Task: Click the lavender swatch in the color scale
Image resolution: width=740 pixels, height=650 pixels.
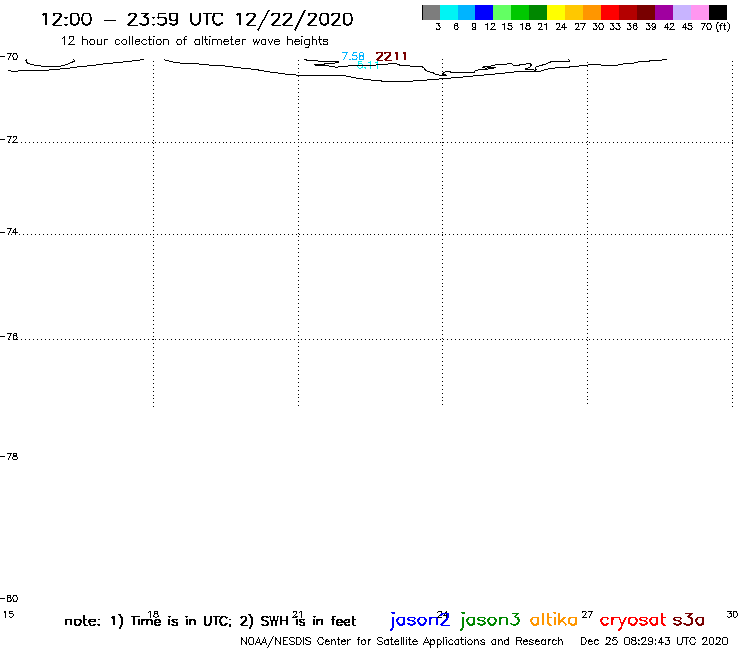Action: click(682, 12)
